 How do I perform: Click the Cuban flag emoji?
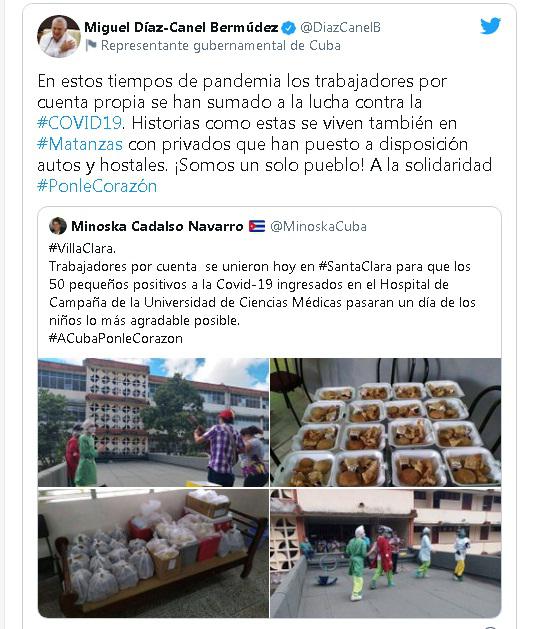click(x=257, y=226)
